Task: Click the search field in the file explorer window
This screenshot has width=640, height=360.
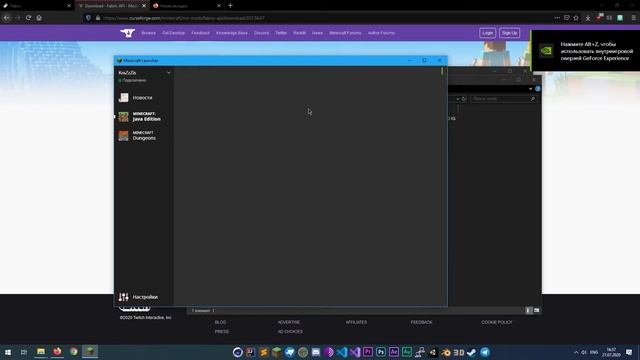Action: coord(503,99)
